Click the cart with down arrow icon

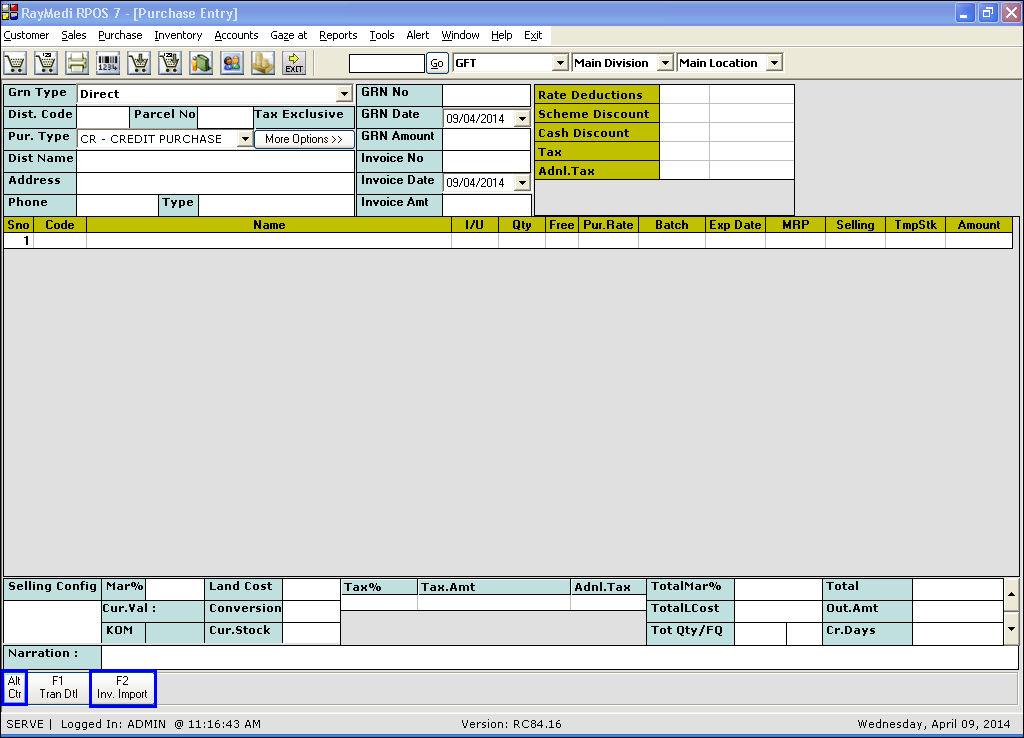pos(138,63)
